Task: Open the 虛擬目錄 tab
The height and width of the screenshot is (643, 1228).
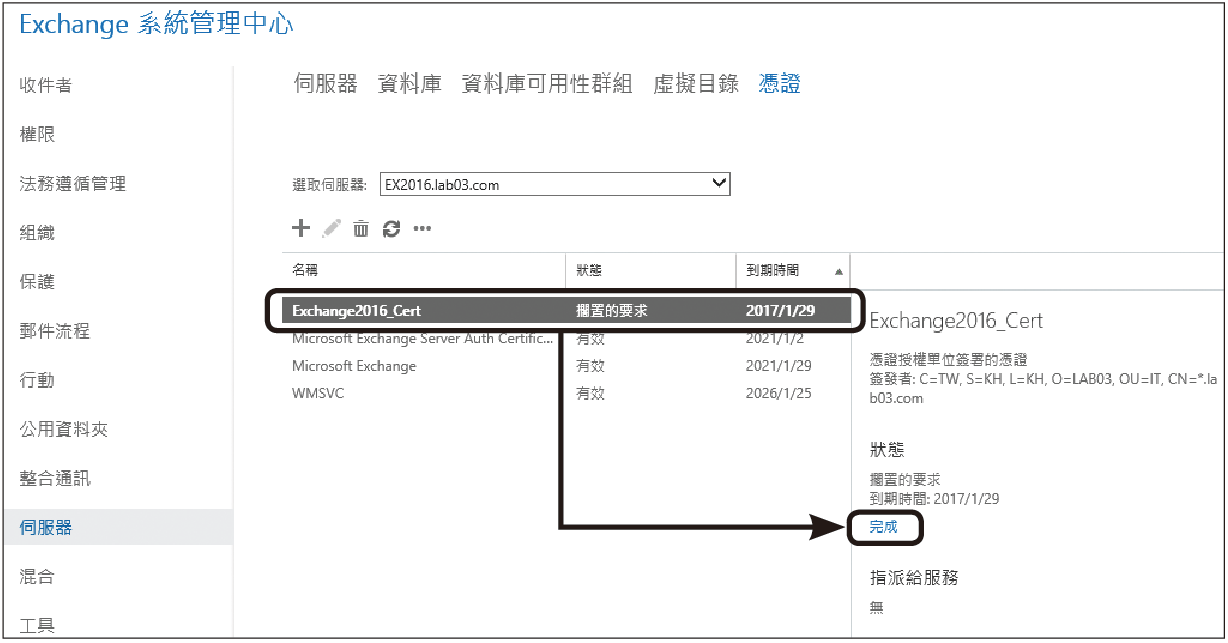Action: [x=696, y=84]
